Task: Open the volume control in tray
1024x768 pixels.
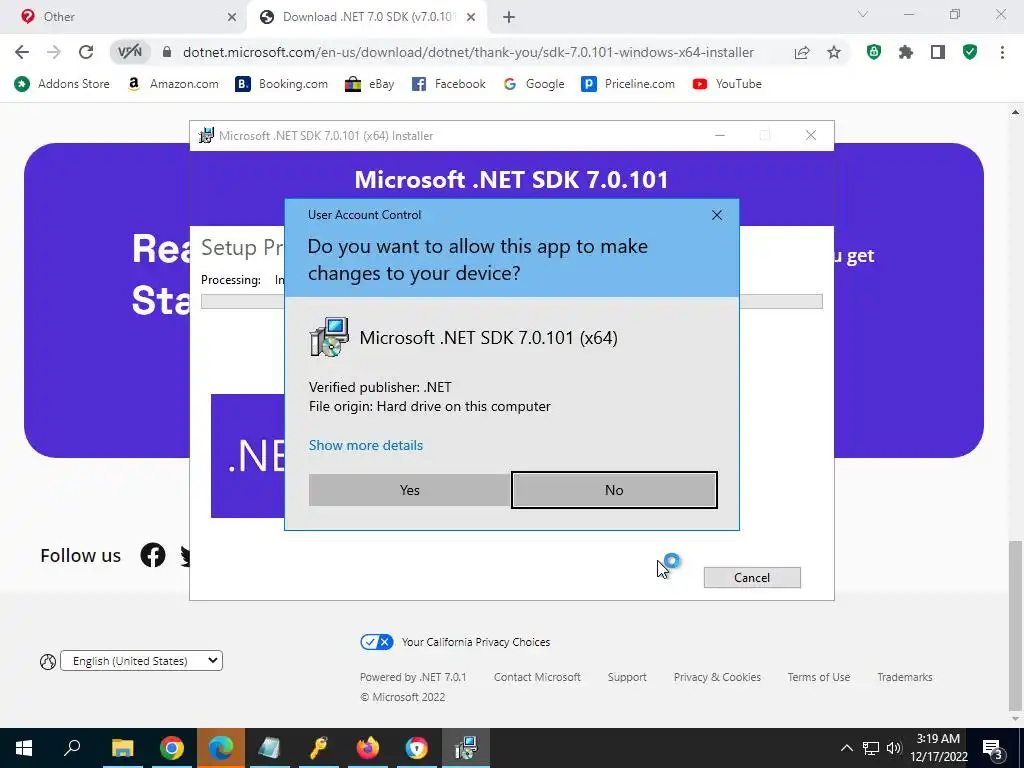Action: (894, 748)
